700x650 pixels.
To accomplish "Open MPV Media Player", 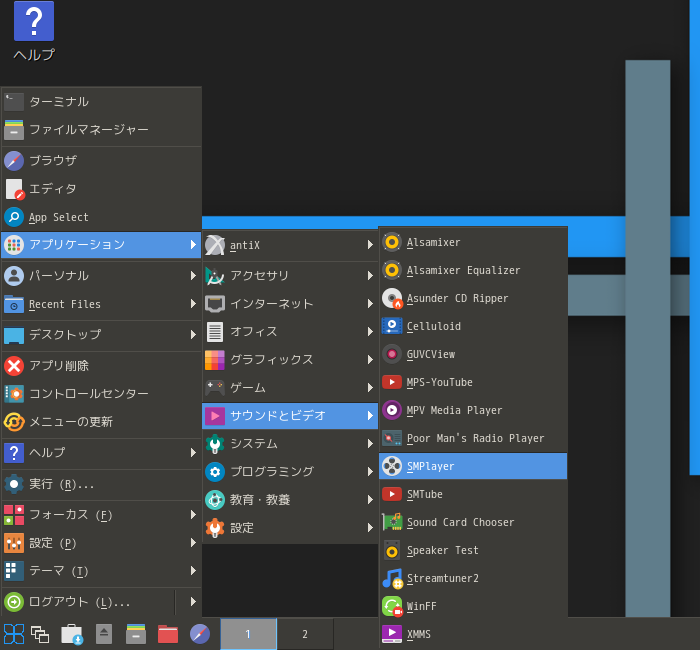I will pos(473,410).
